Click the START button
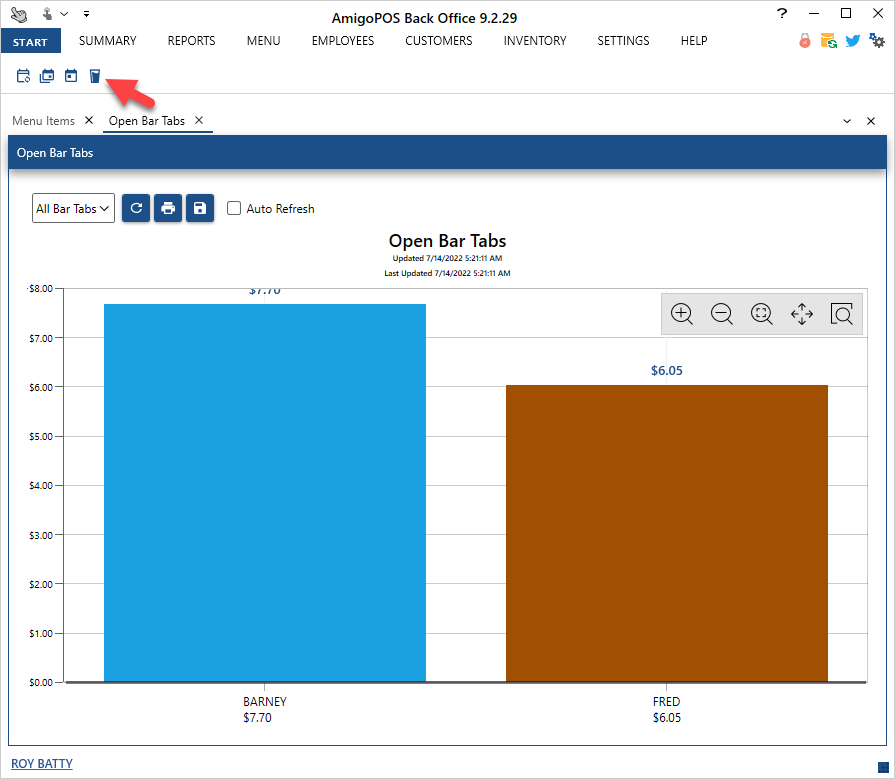This screenshot has height=779, width=895. click(31, 41)
